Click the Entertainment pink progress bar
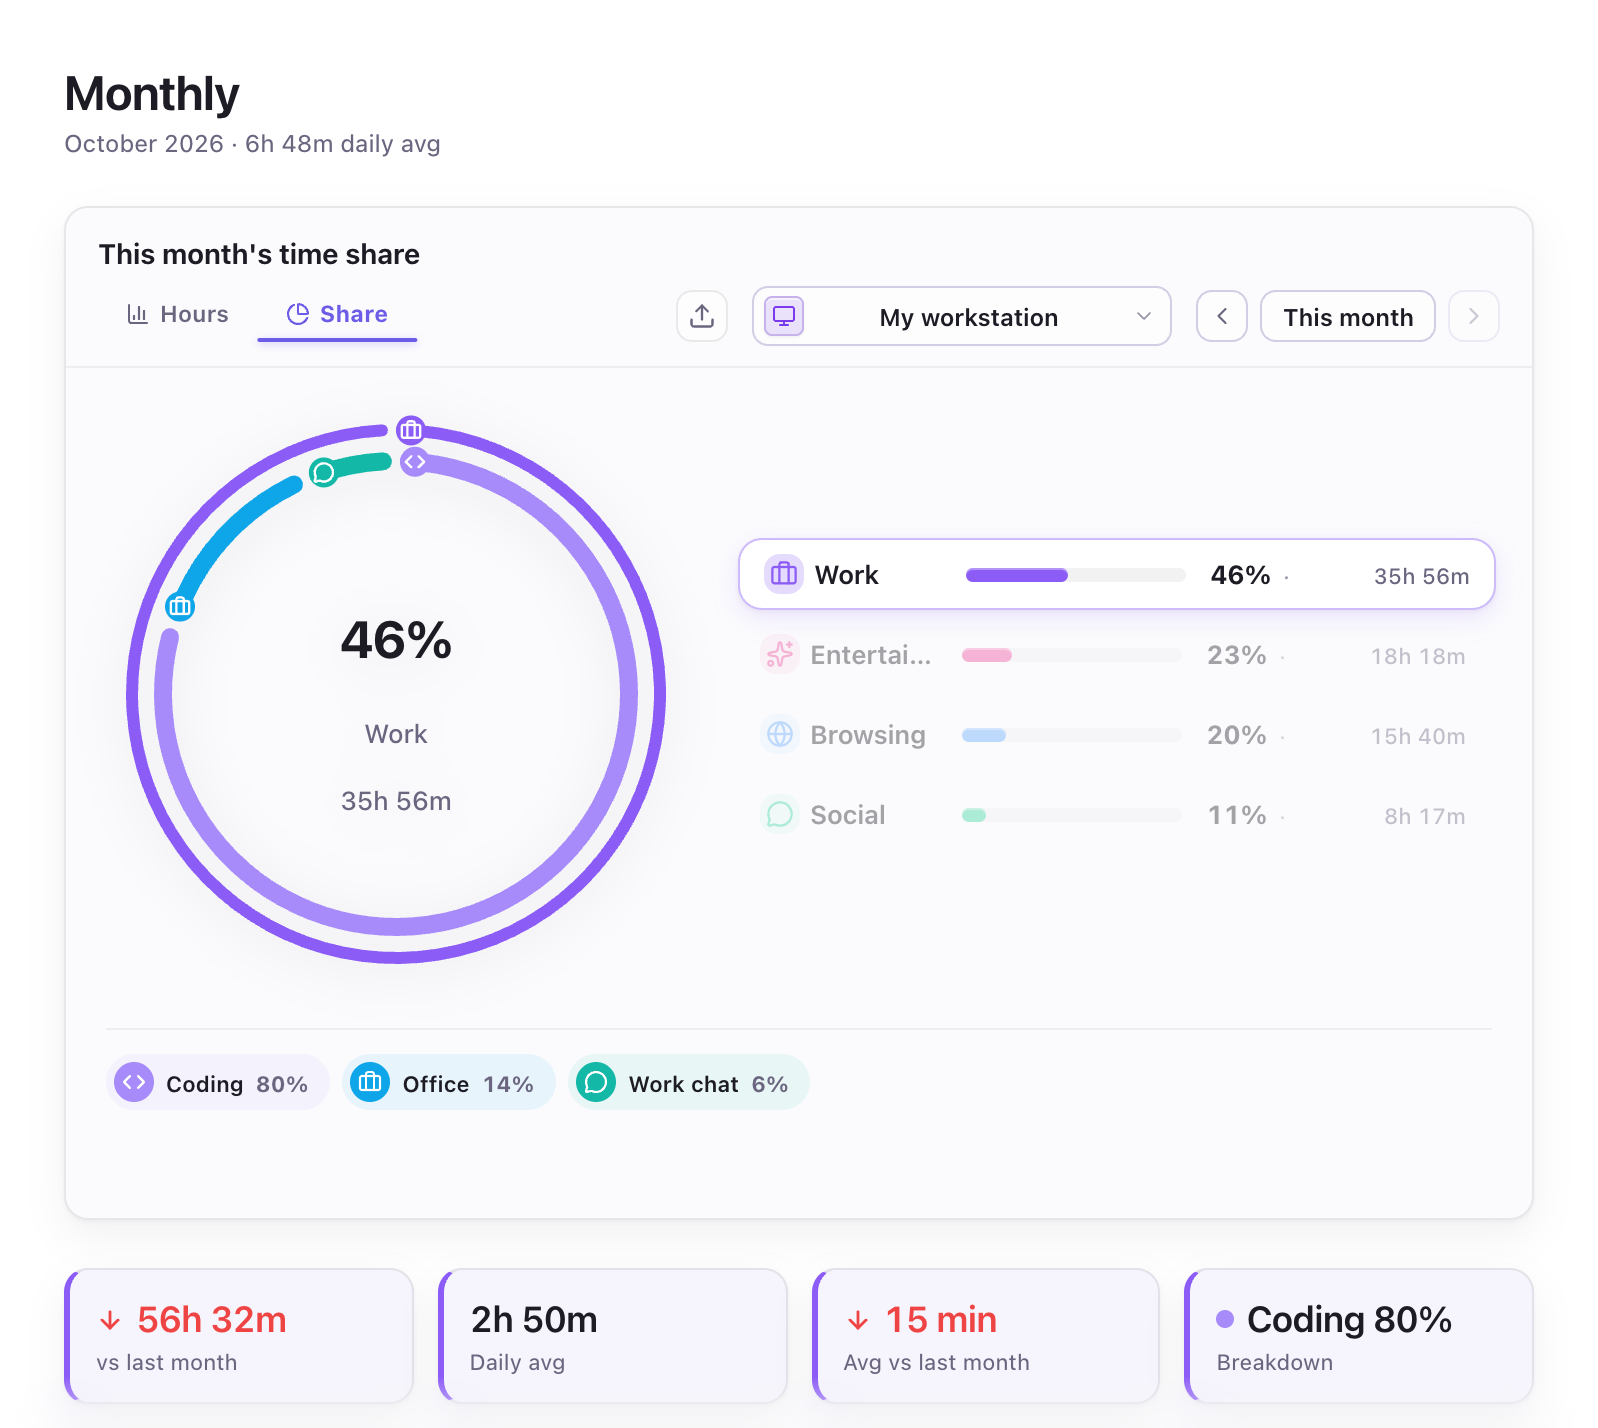Viewport: 1598px width, 1428px height. coord(1071,655)
